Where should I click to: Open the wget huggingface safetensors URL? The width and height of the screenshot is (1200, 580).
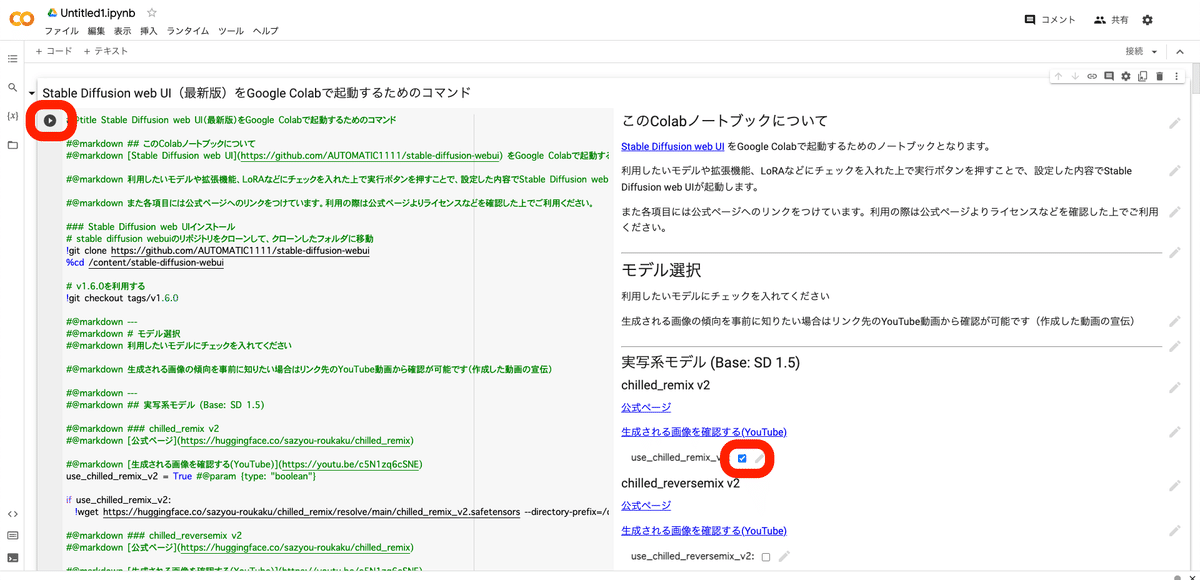click(x=311, y=511)
